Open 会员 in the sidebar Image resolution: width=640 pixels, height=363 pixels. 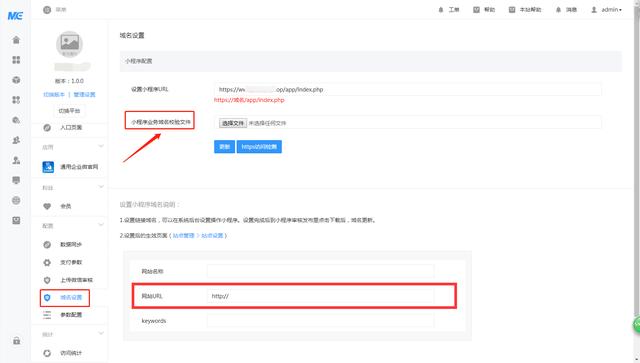(66, 206)
